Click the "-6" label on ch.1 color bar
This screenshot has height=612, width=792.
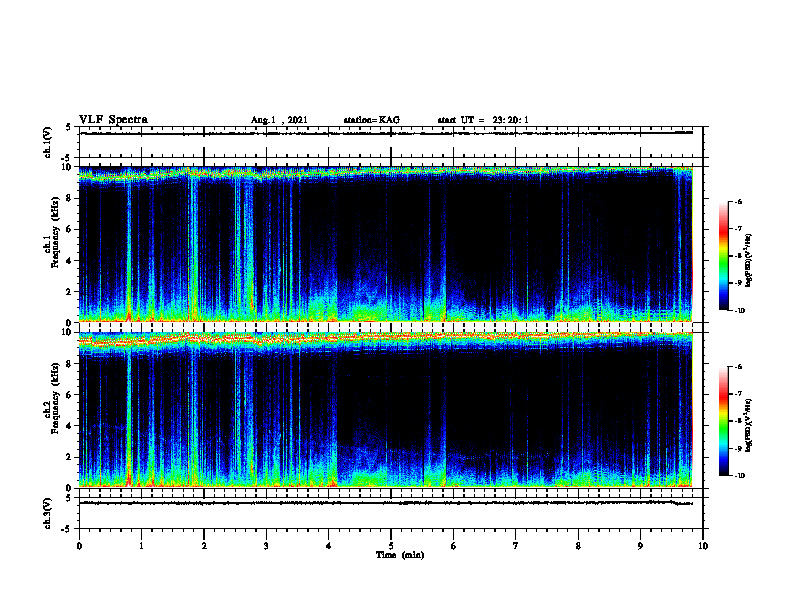[738, 201]
